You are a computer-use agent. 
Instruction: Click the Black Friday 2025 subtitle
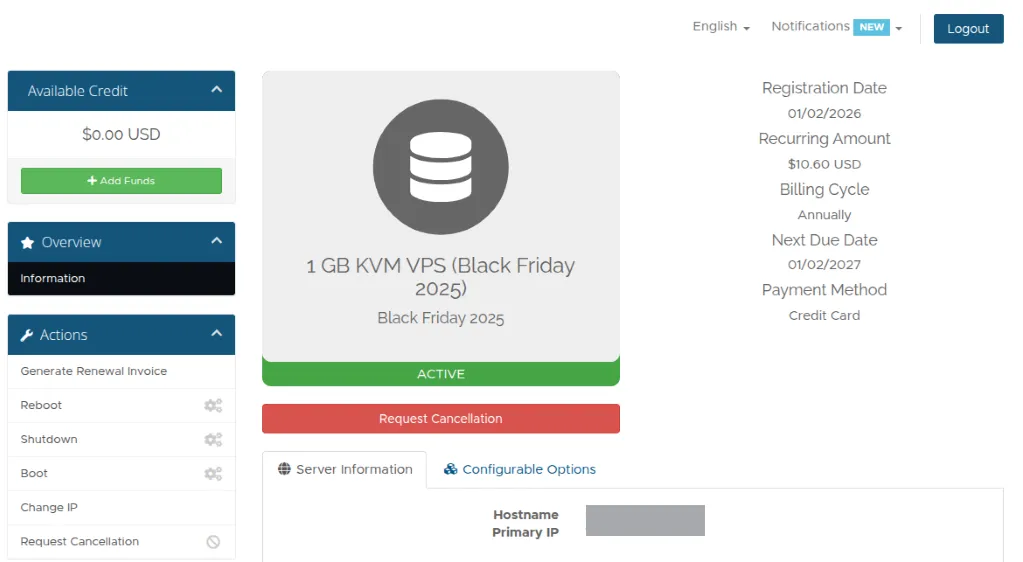440,319
